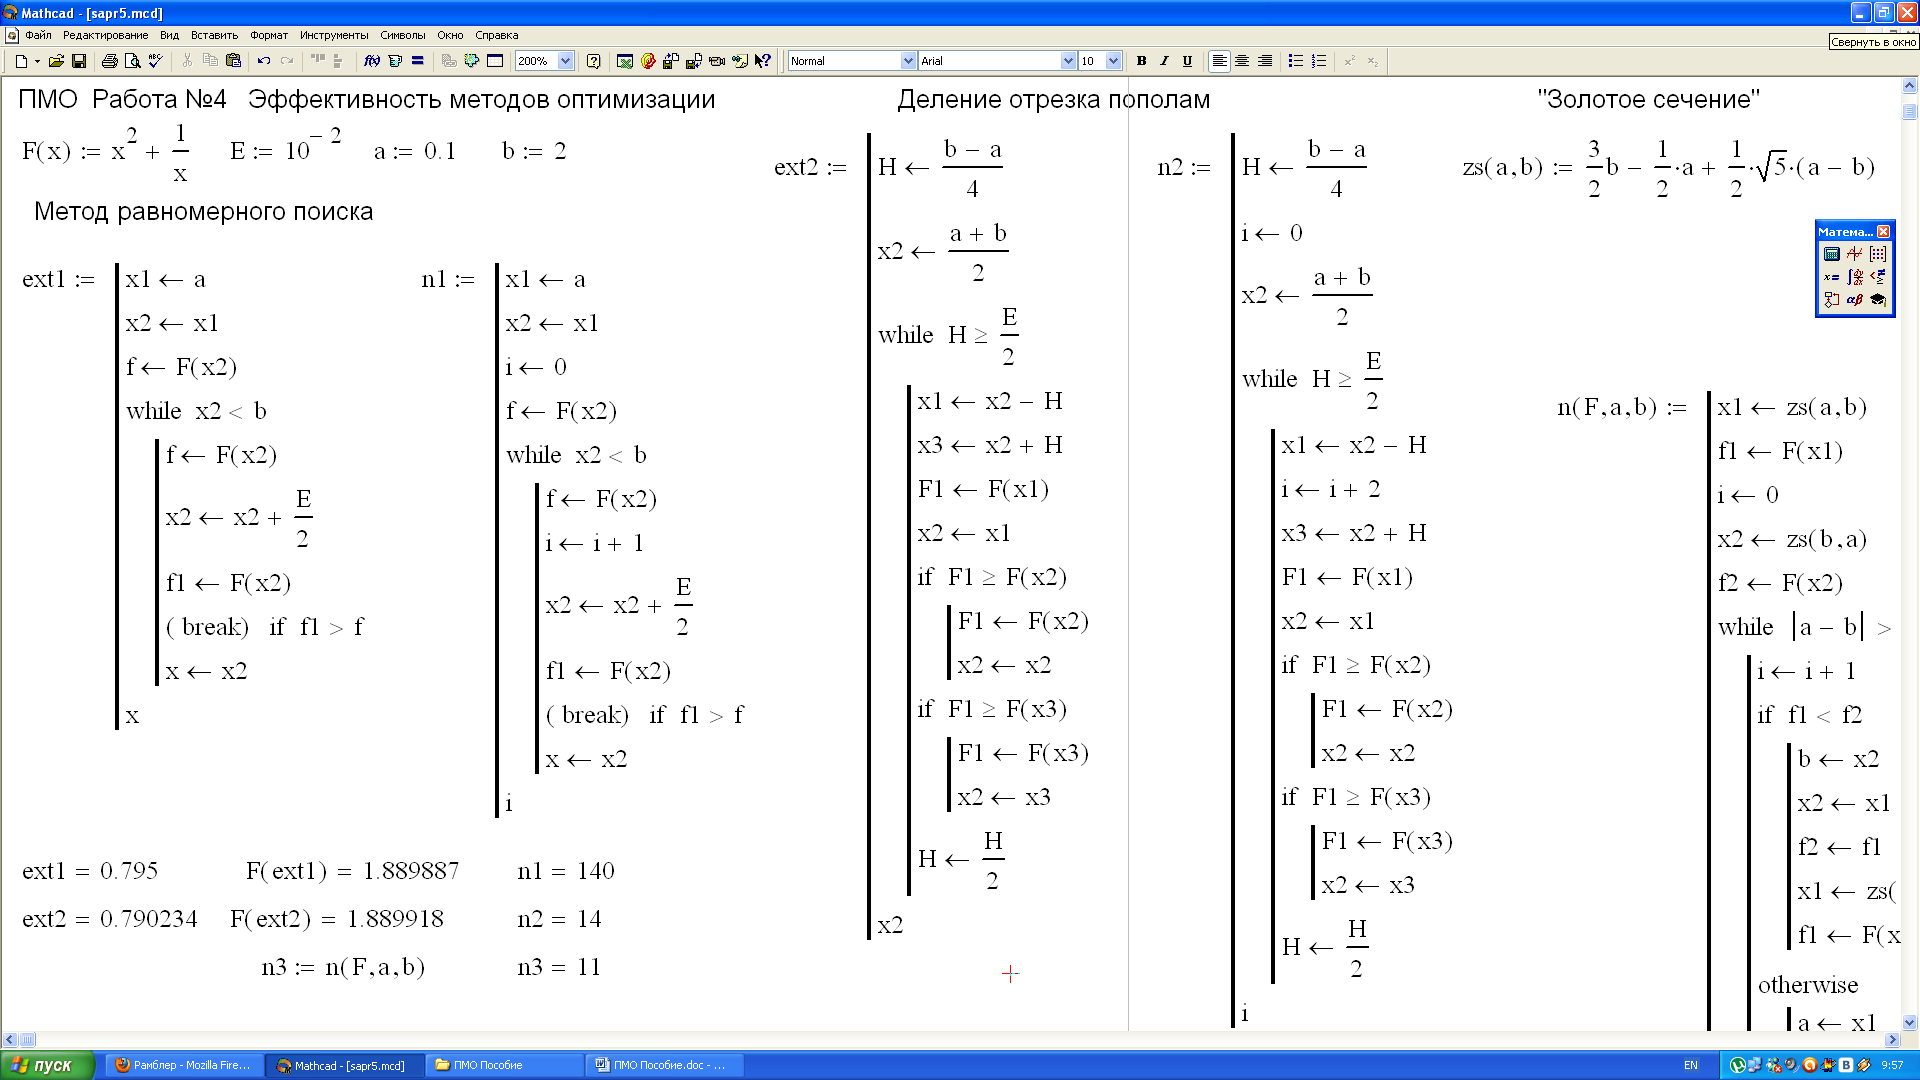Expand the zoom 200% dropdown
The image size is (1920, 1080).
565,61
